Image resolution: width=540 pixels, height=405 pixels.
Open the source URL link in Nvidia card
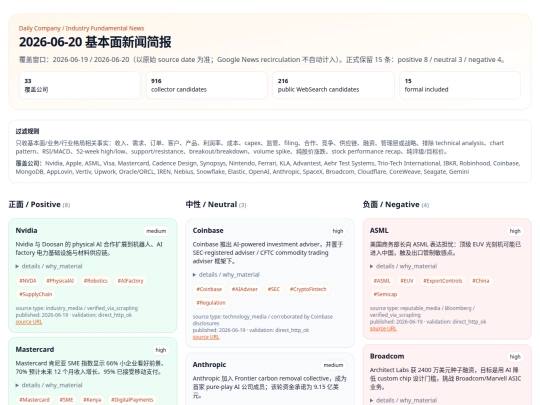[x=29, y=322]
